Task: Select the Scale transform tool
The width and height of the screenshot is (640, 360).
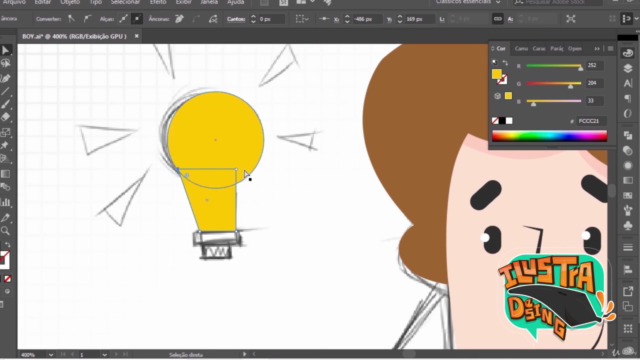Action: coord(5,132)
